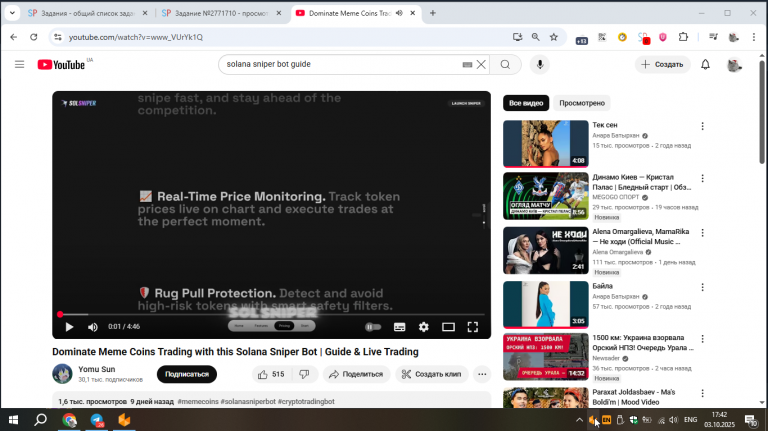Bookmark this page with the star
The image size is (768, 431).
pyautogui.click(x=553, y=37)
